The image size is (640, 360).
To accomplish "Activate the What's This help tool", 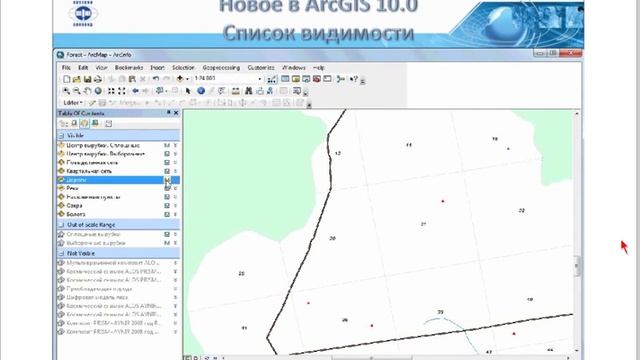I will click(354, 79).
